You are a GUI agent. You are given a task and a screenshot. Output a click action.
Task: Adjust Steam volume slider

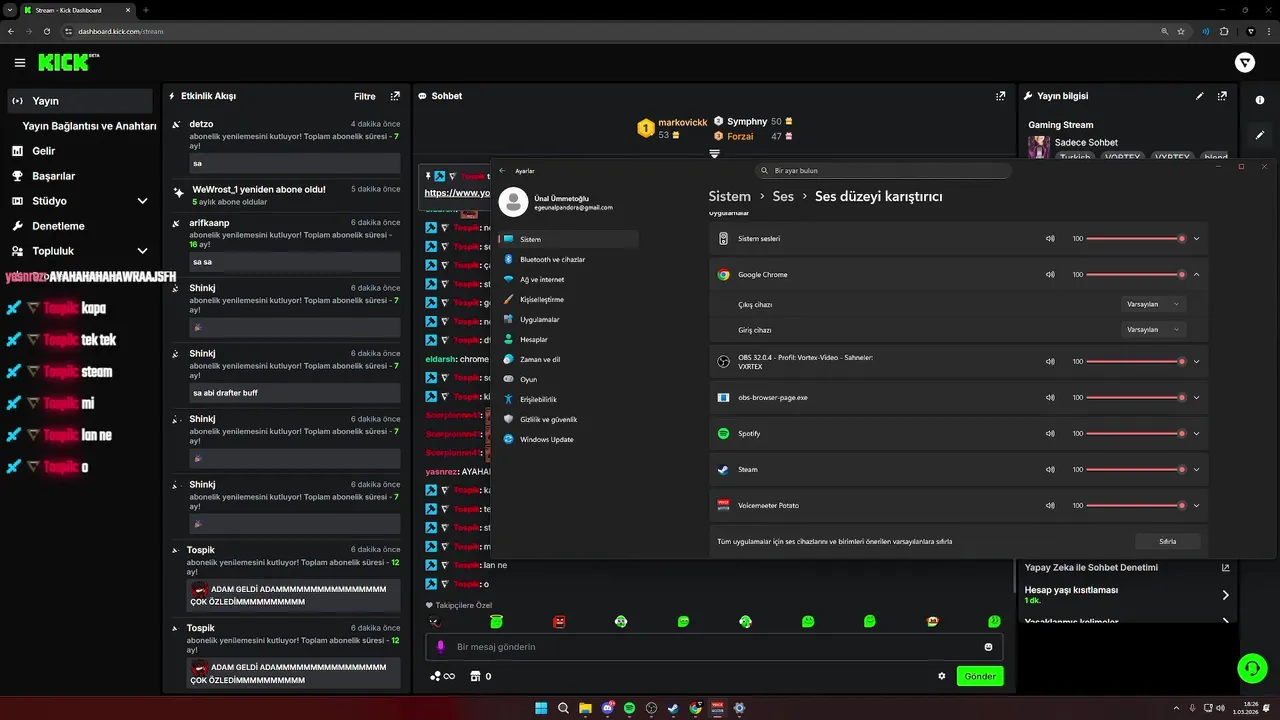(1134, 469)
